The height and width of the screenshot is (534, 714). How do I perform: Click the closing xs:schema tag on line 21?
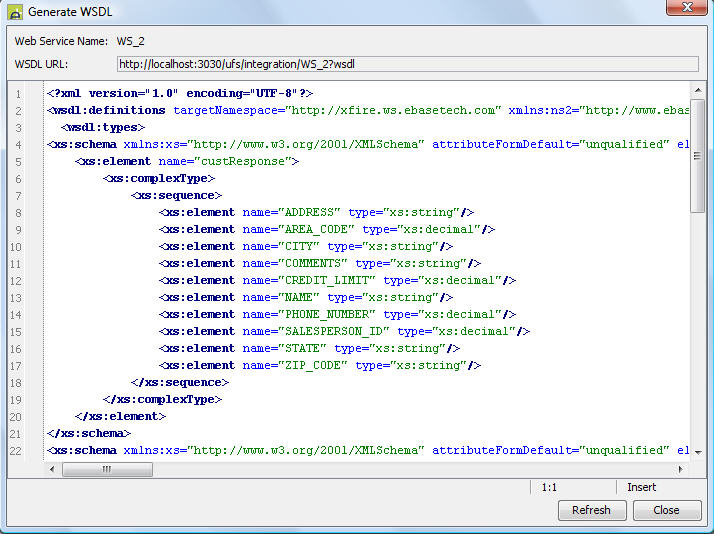point(89,433)
